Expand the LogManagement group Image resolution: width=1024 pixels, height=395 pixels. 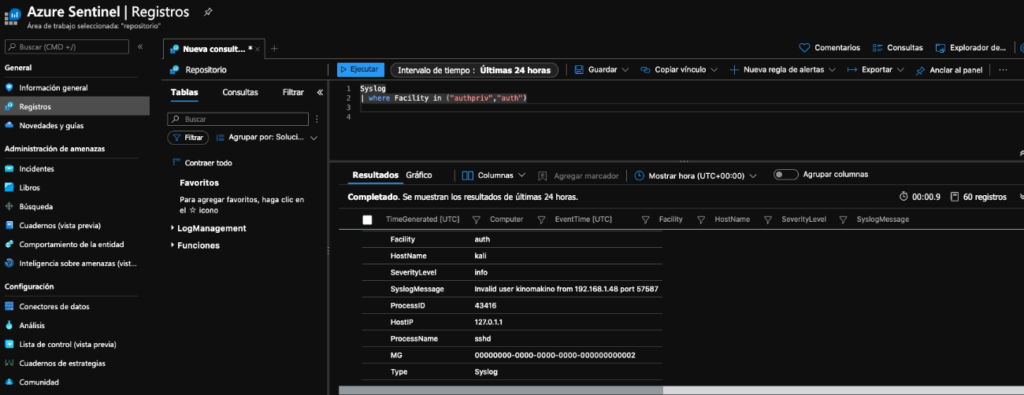(x=209, y=229)
